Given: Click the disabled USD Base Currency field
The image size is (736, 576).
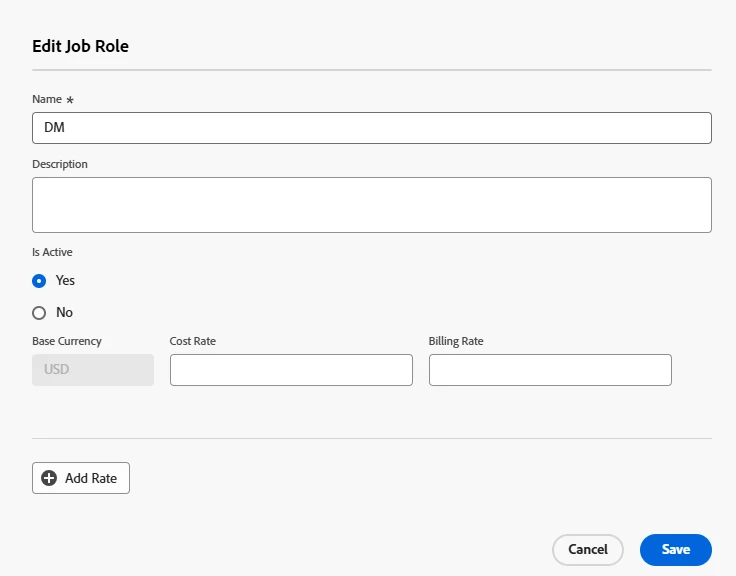Looking at the screenshot, I should point(93,370).
